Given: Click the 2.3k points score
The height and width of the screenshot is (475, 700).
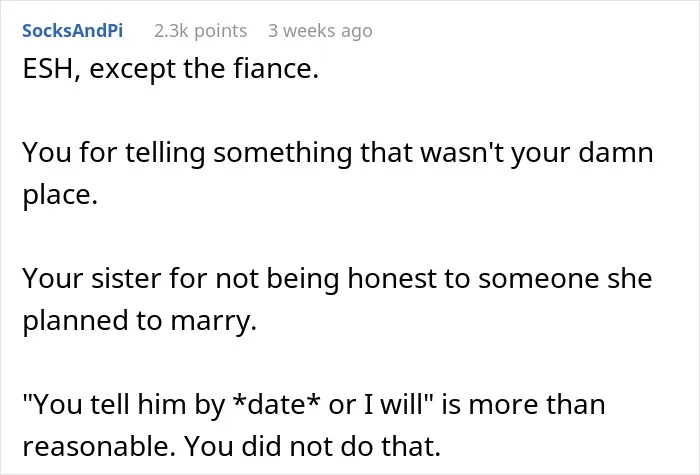Looking at the screenshot, I should tap(200, 31).
